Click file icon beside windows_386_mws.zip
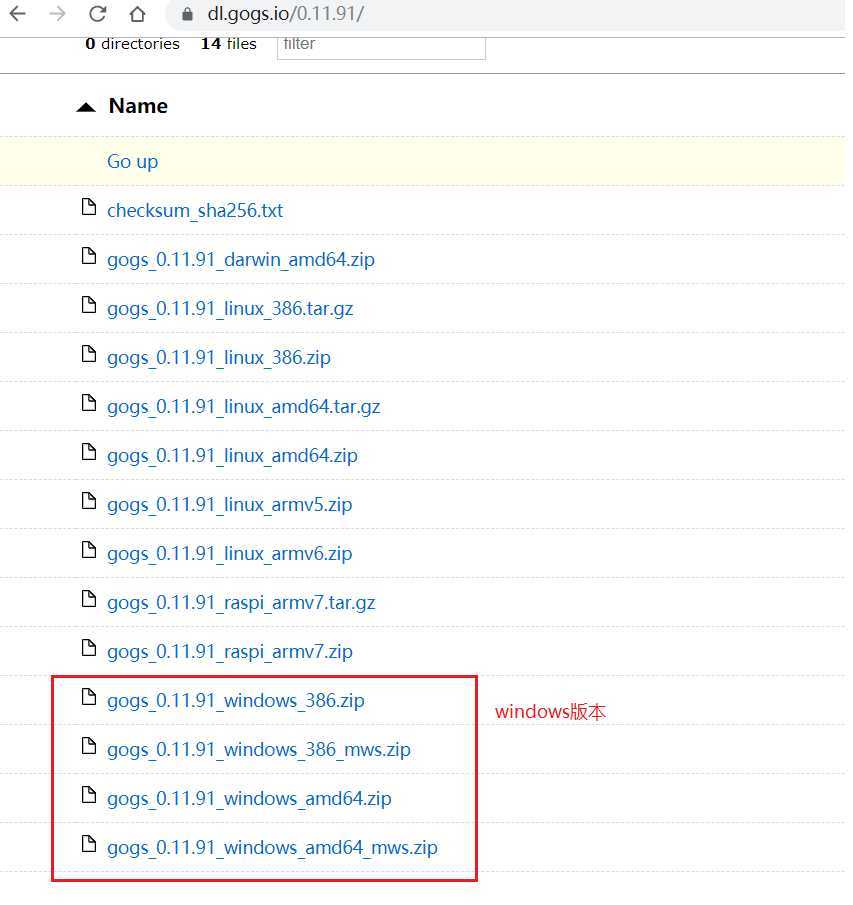The width and height of the screenshot is (853, 905). [89, 746]
